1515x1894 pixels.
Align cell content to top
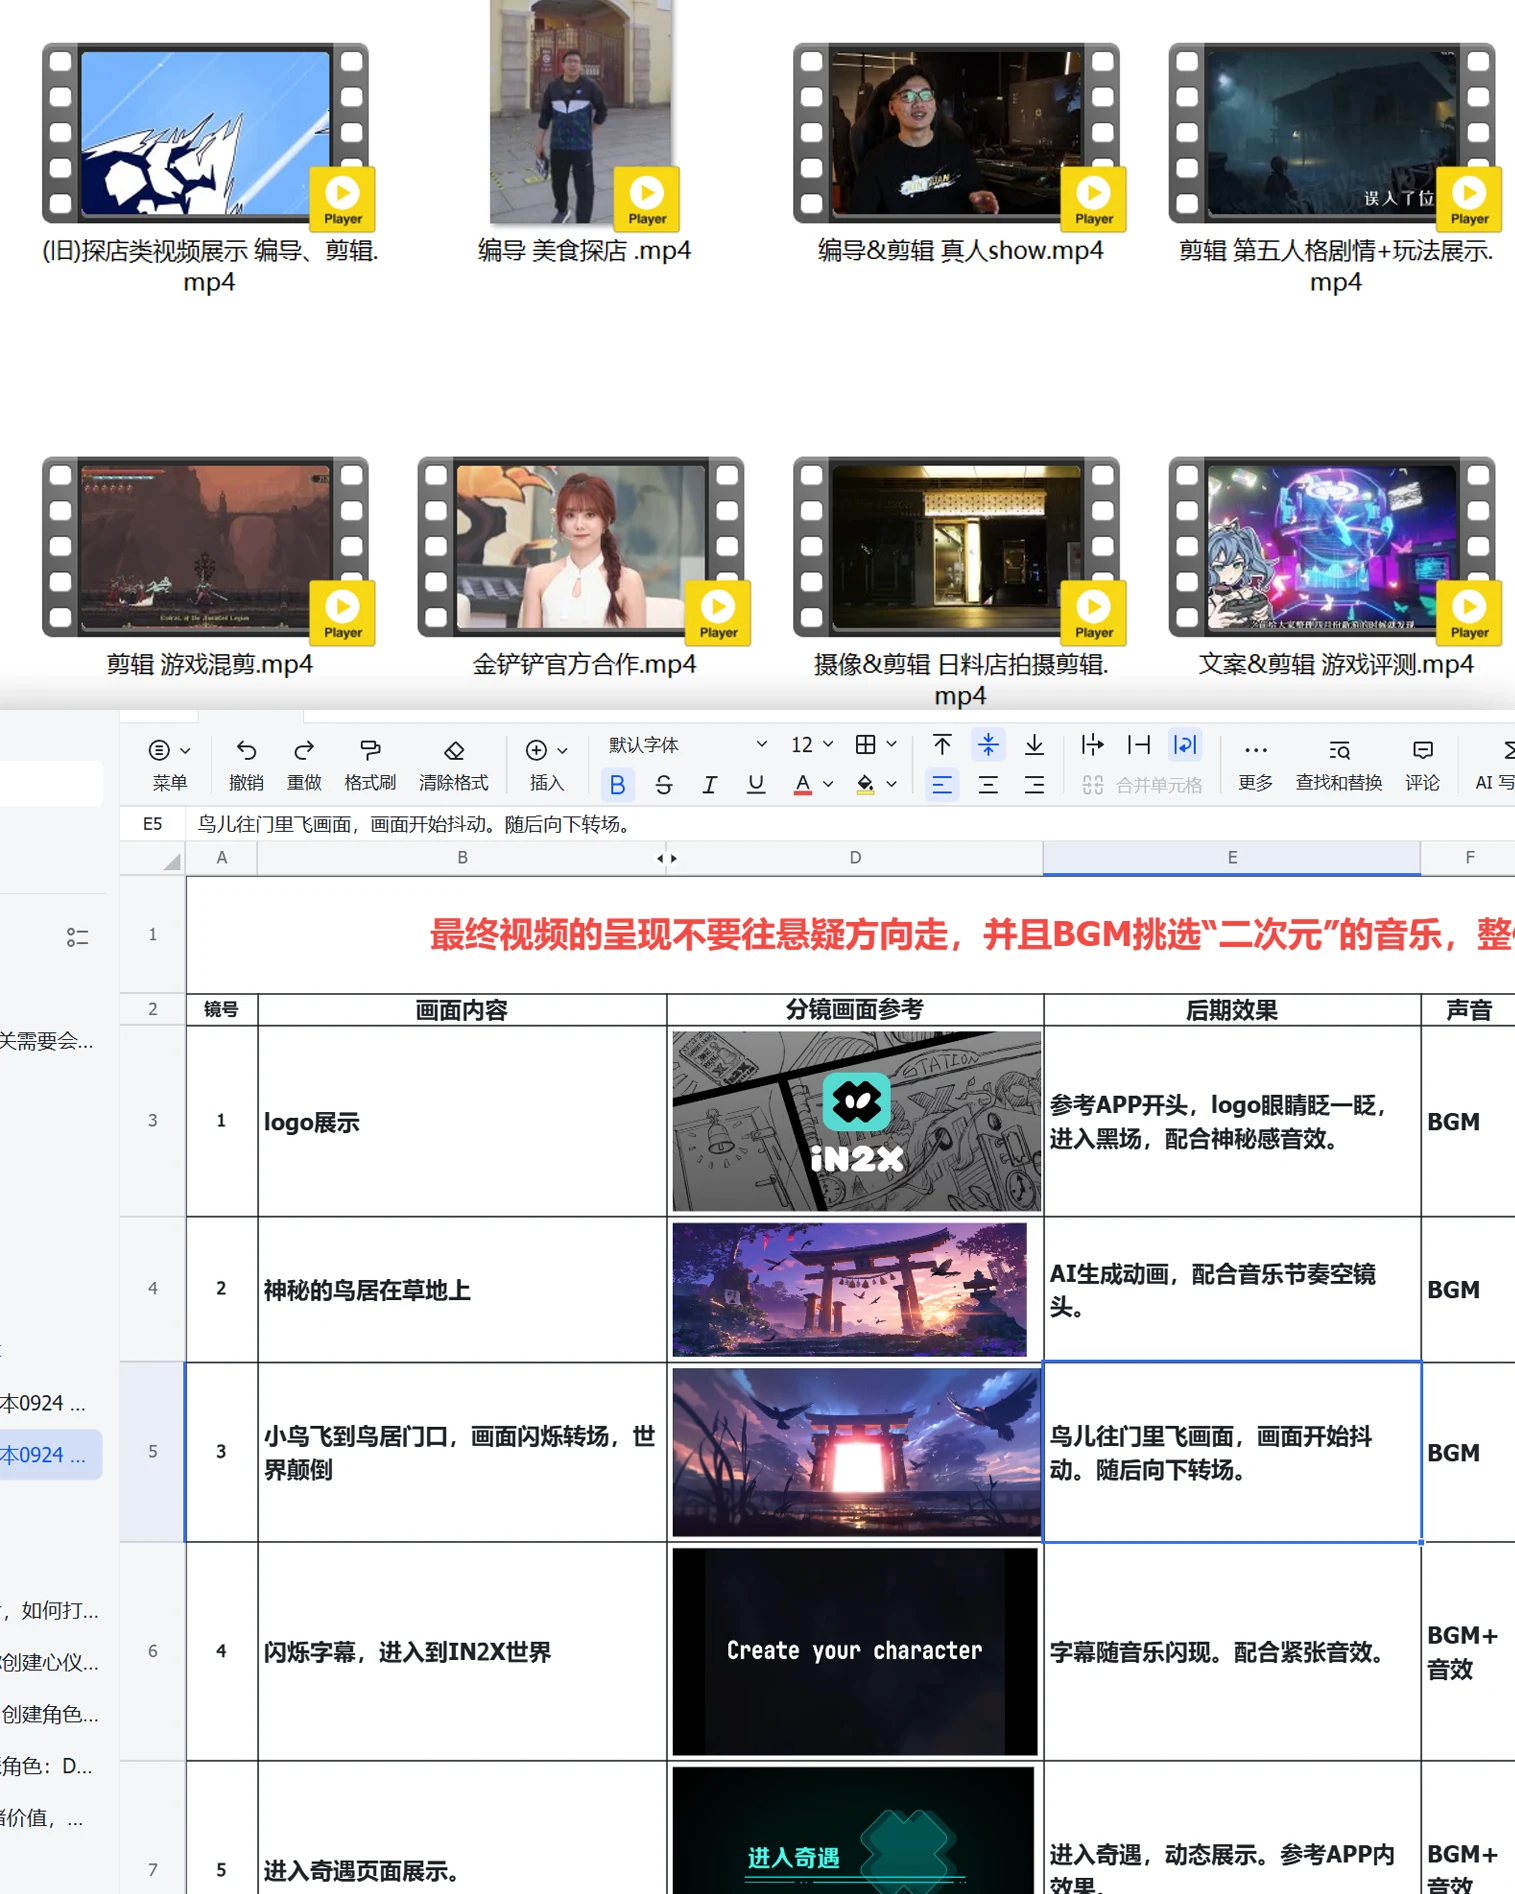942,745
